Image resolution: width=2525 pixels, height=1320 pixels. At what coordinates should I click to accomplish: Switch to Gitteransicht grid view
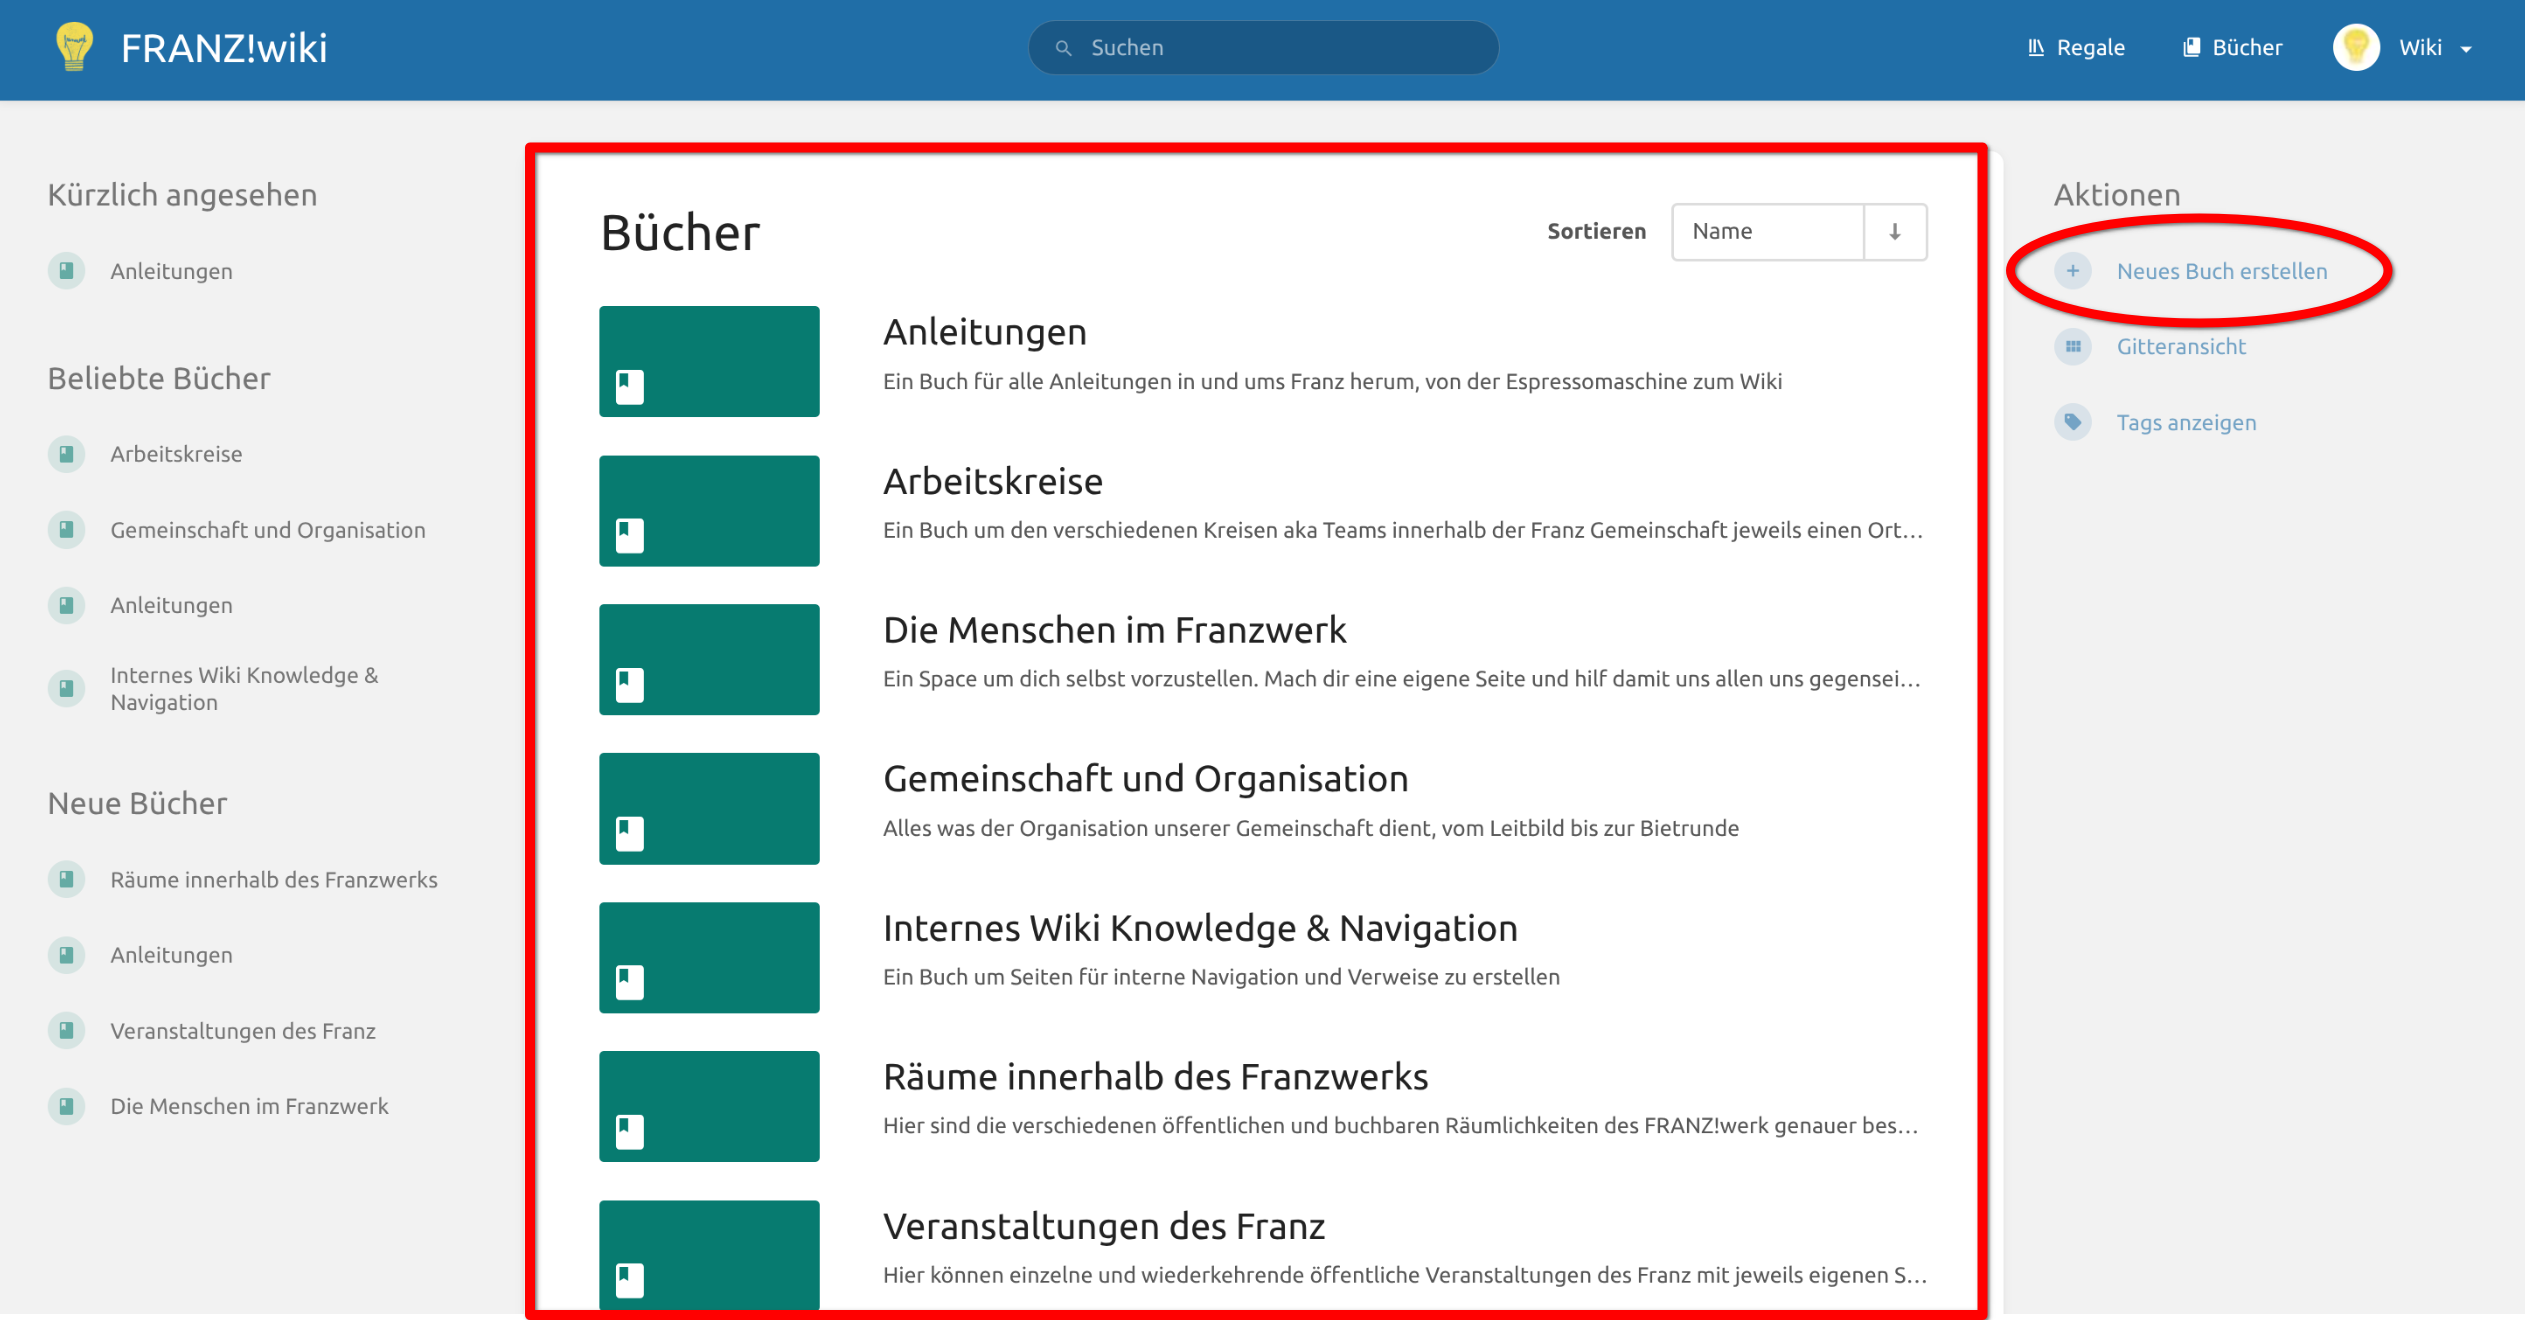pos(2180,347)
